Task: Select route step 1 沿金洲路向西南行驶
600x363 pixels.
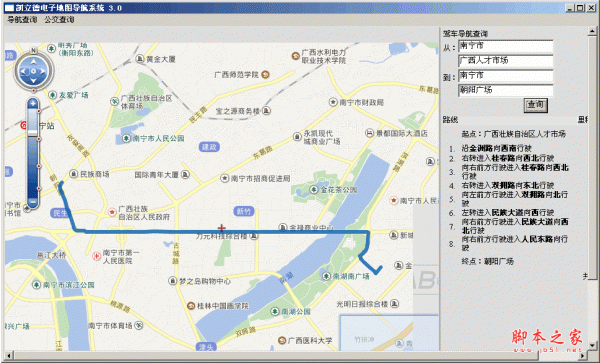Action: 496,148
